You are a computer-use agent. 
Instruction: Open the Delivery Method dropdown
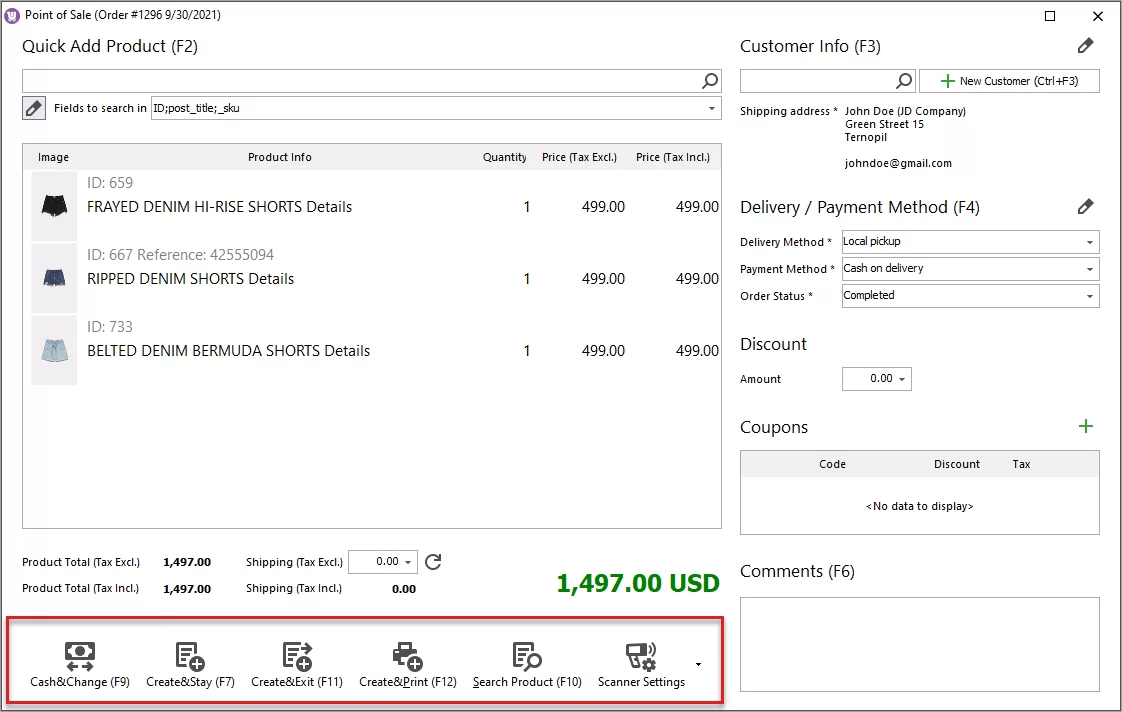tap(1089, 241)
